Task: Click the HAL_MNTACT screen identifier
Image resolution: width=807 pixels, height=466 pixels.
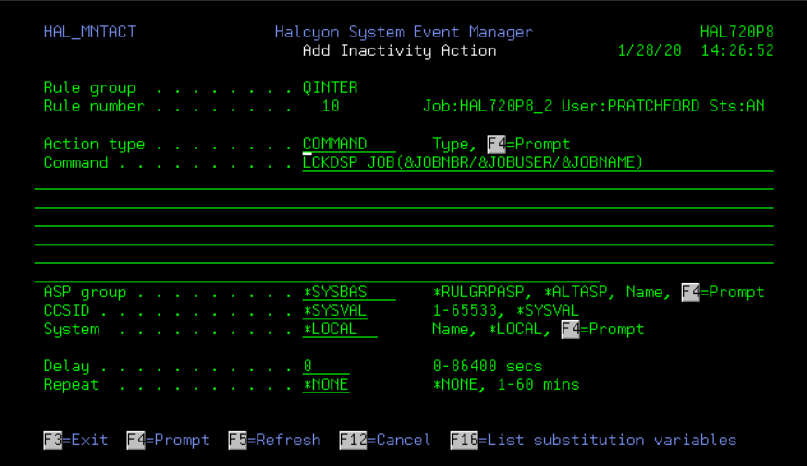Action: point(90,32)
